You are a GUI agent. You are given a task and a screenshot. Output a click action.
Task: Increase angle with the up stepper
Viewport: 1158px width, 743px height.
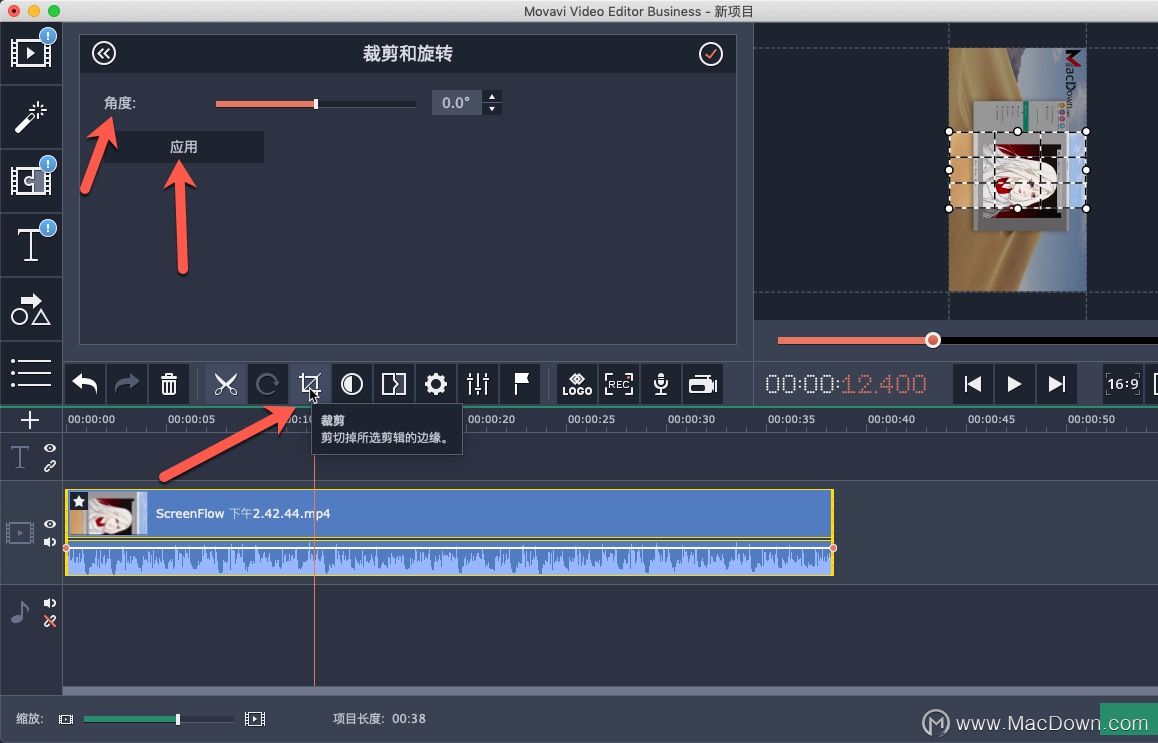pyautogui.click(x=492, y=97)
